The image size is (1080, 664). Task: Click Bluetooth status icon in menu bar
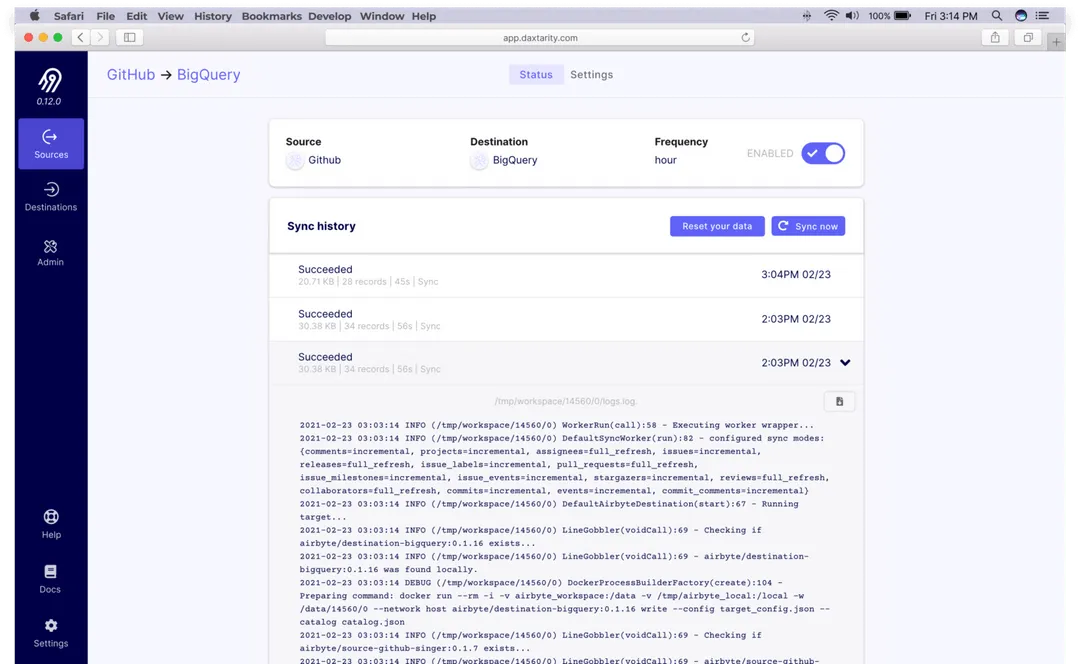pos(807,15)
